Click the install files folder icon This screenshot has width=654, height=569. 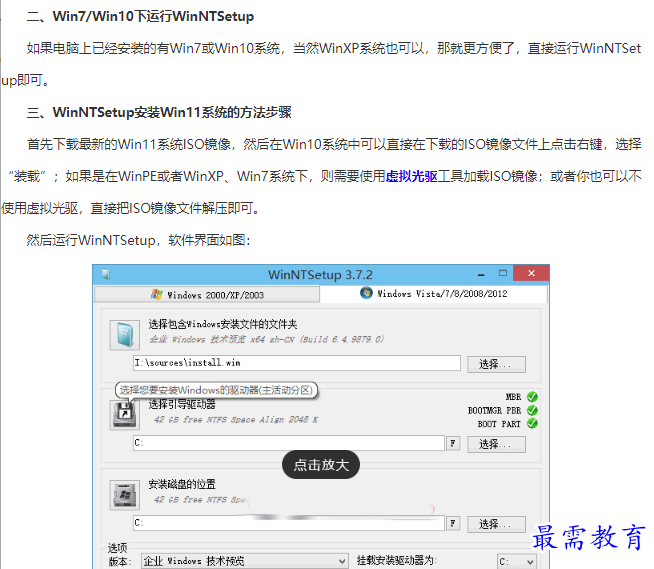[x=125, y=335]
